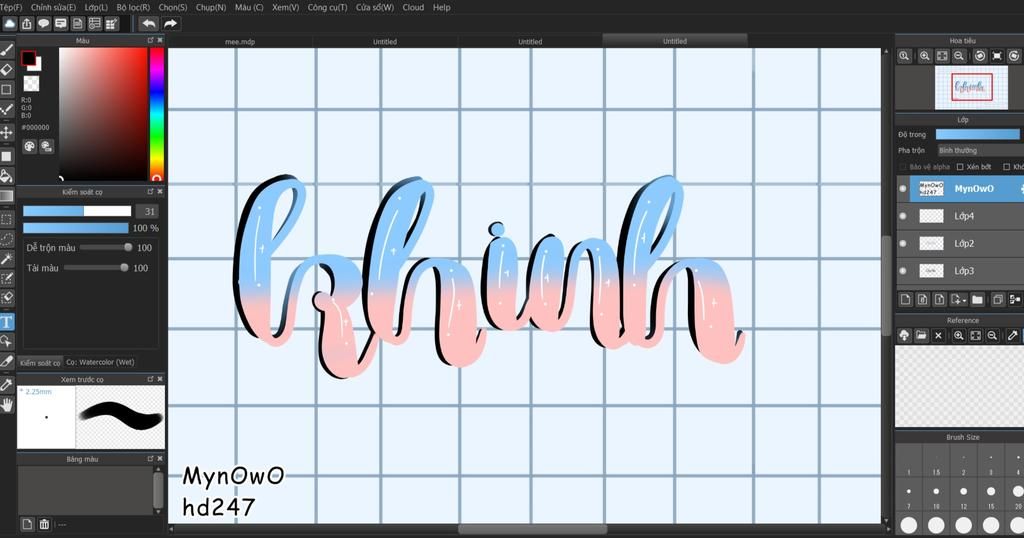Viewport: 1024px width, 538px height.
Task: Click the reference panel X clear icon
Action: click(x=938, y=336)
